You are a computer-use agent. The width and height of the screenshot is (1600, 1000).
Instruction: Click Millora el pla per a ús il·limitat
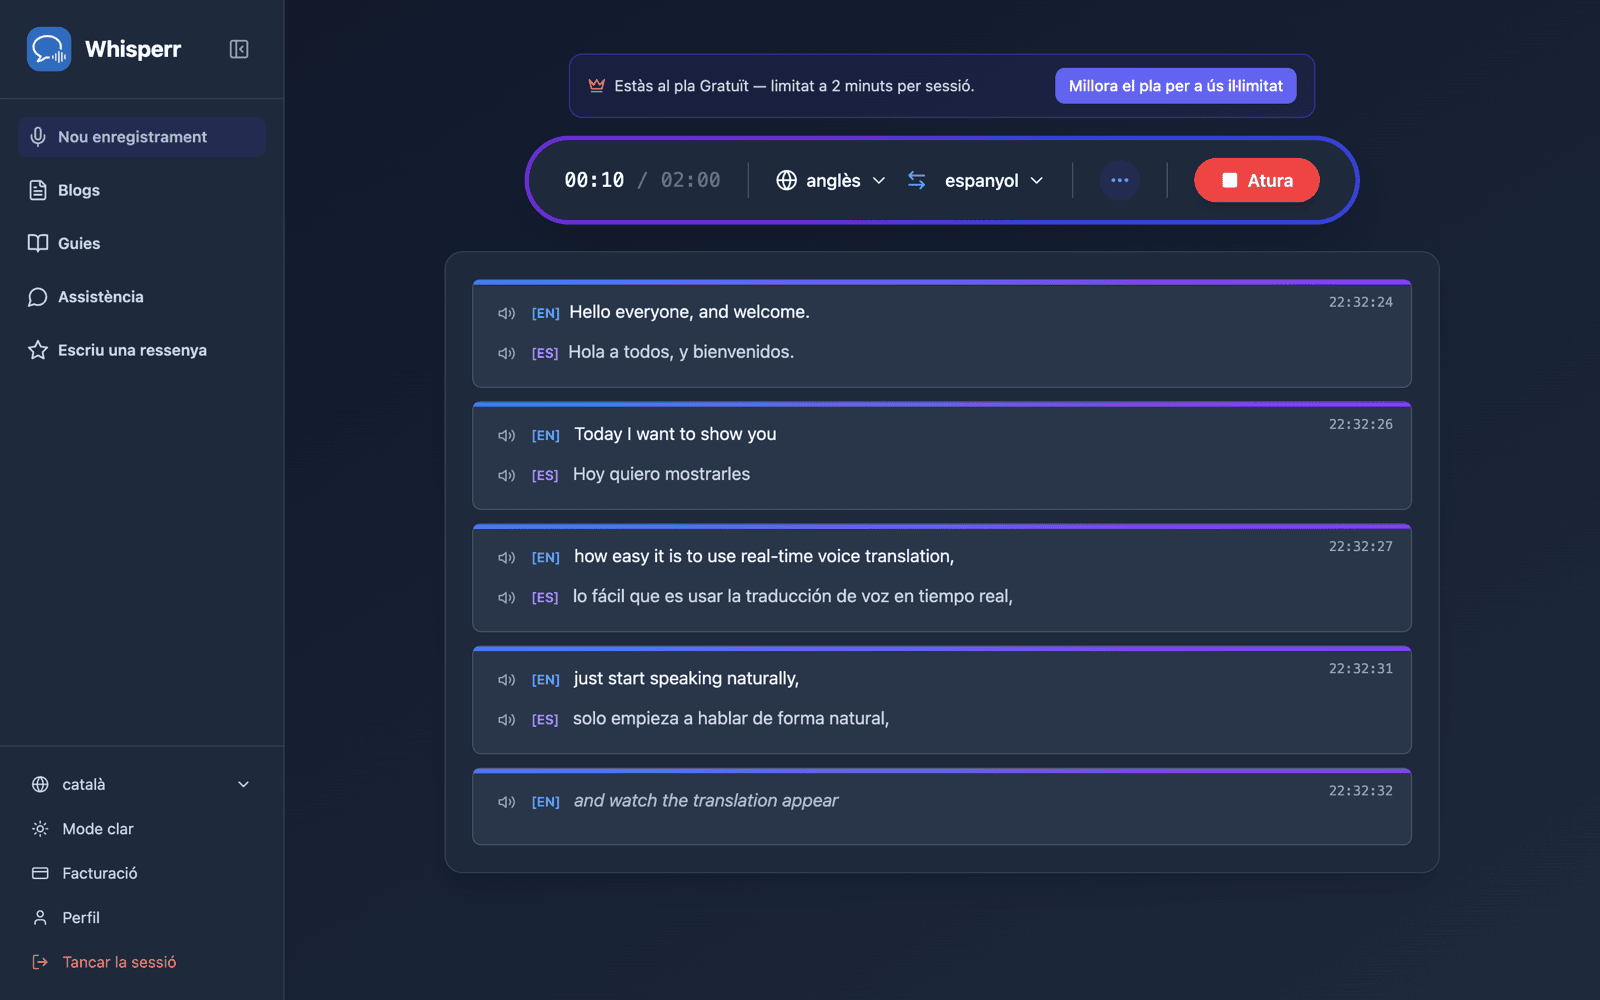pyautogui.click(x=1175, y=86)
